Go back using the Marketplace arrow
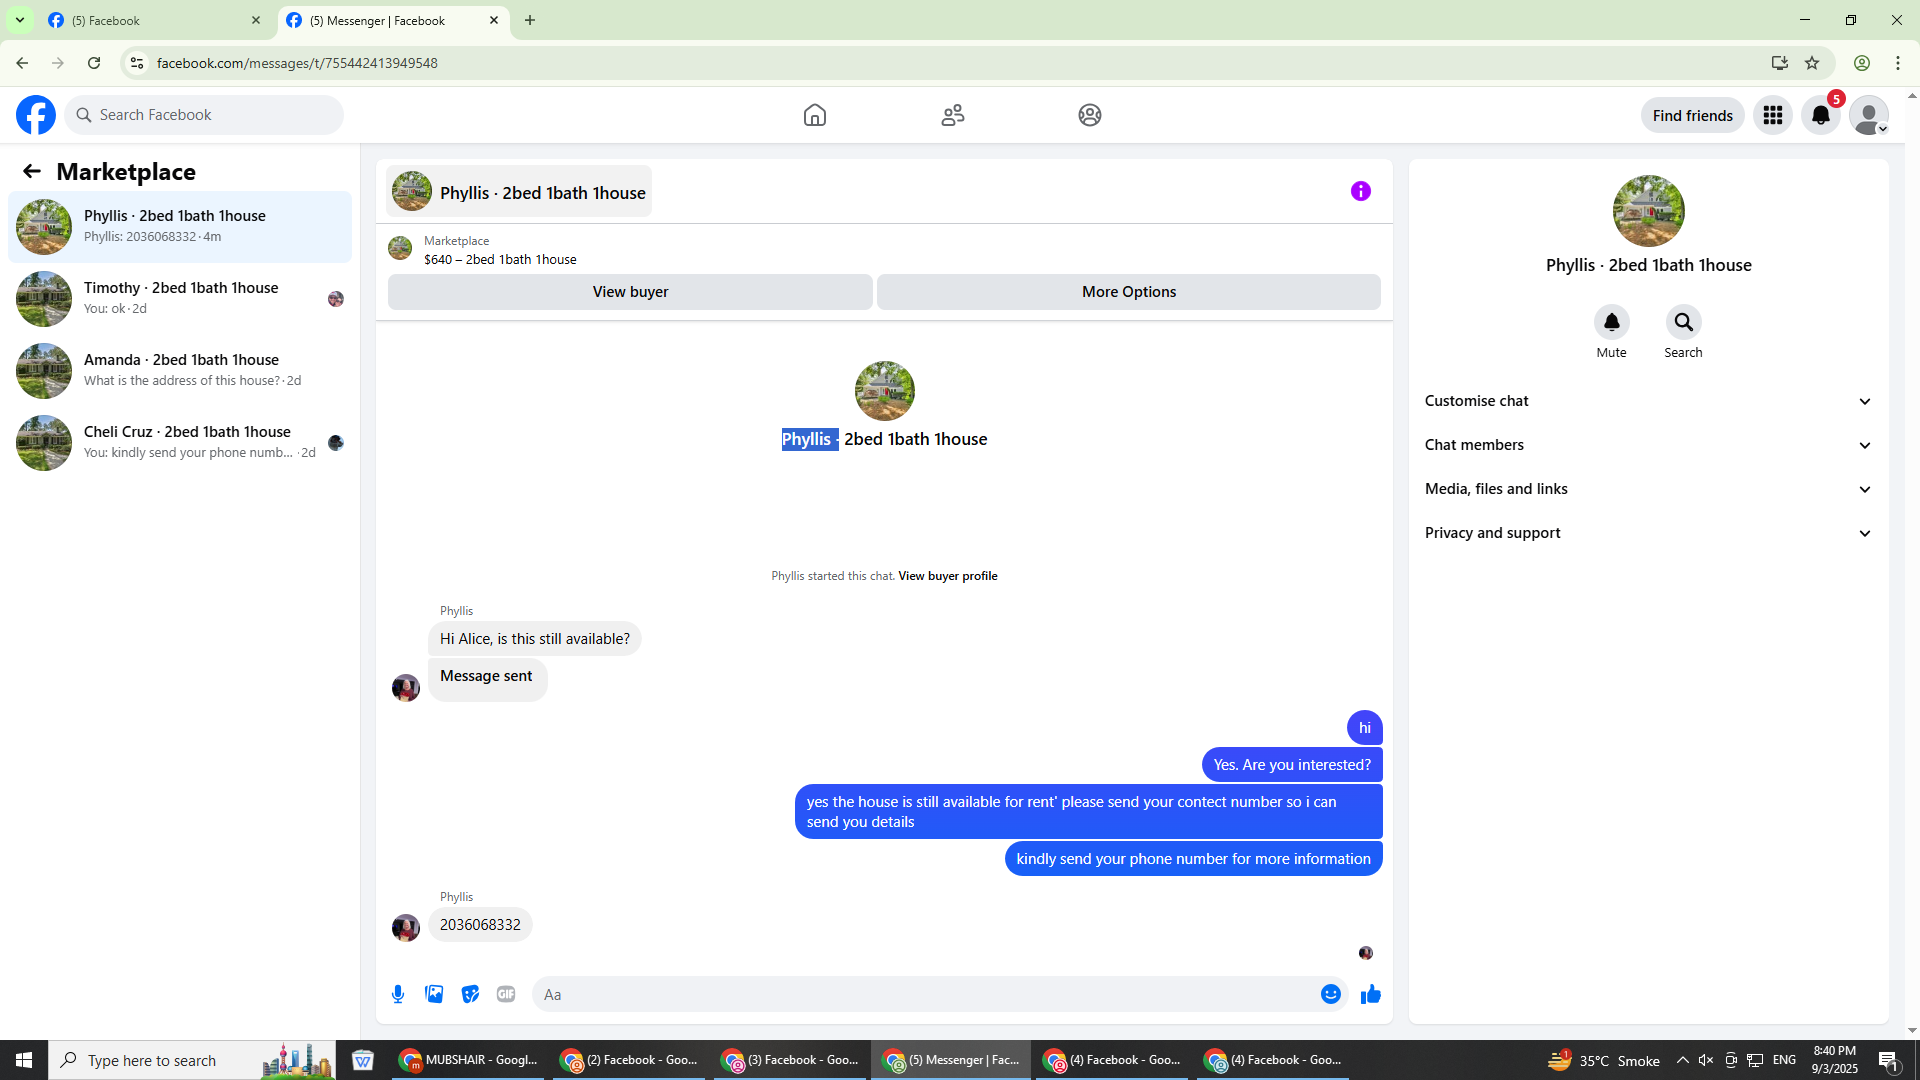 coord(32,171)
